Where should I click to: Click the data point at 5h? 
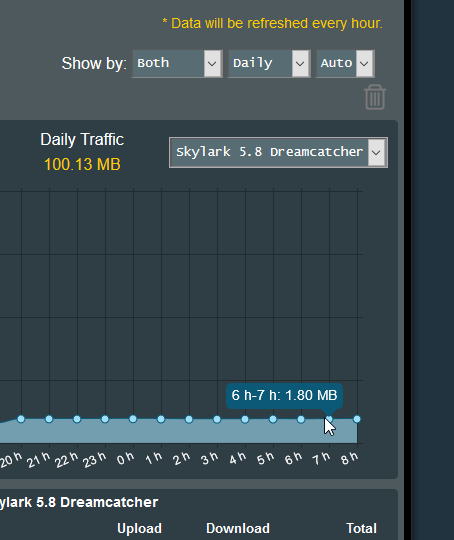273,419
